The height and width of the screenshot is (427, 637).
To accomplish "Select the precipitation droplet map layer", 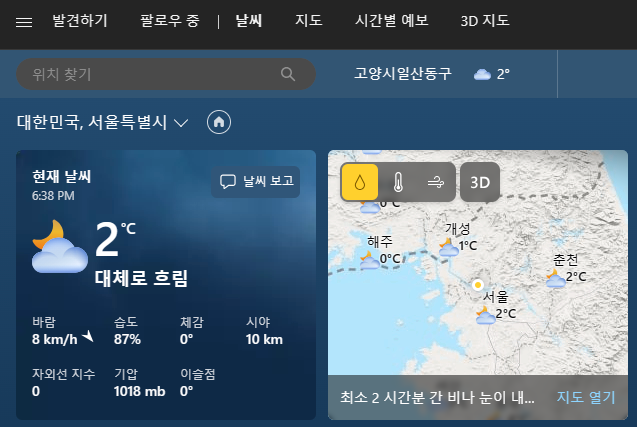I will click(360, 182).
